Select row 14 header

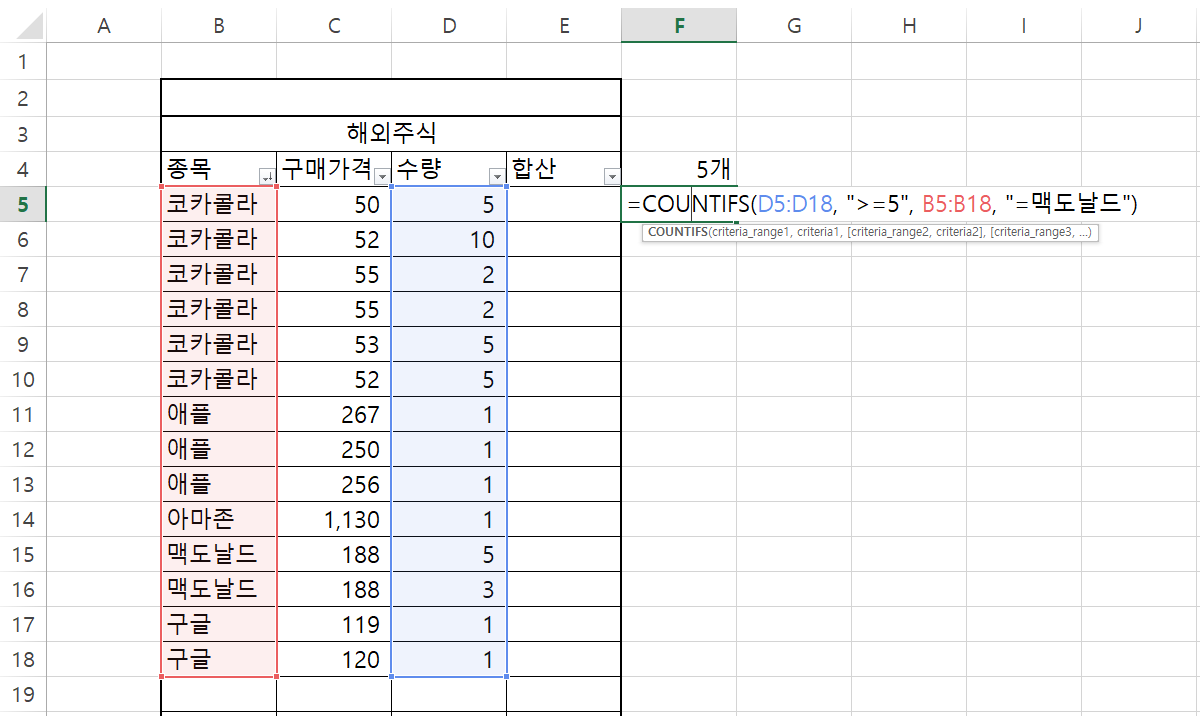click(23, 519)
